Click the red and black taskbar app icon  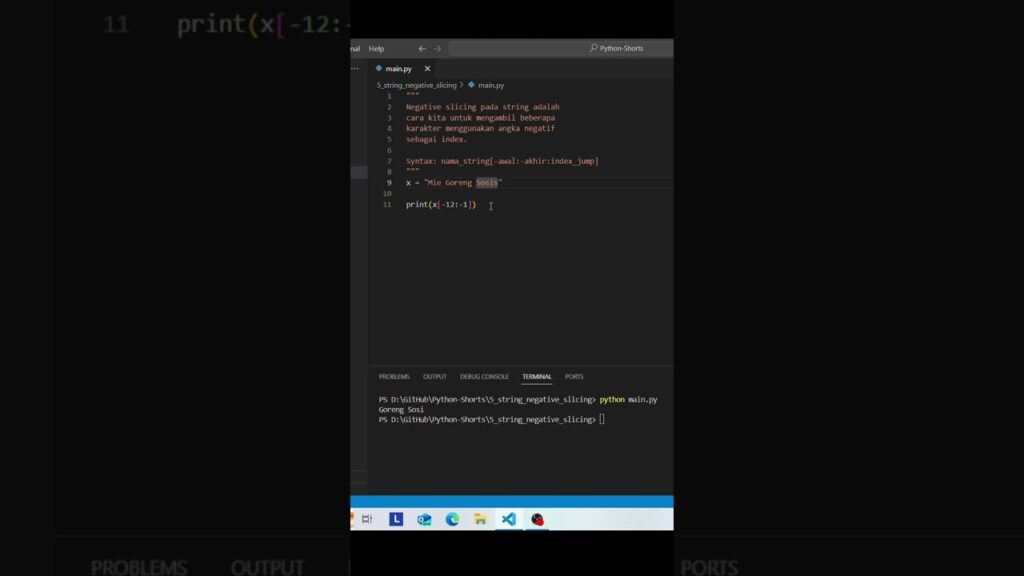[x=537, y=519]
